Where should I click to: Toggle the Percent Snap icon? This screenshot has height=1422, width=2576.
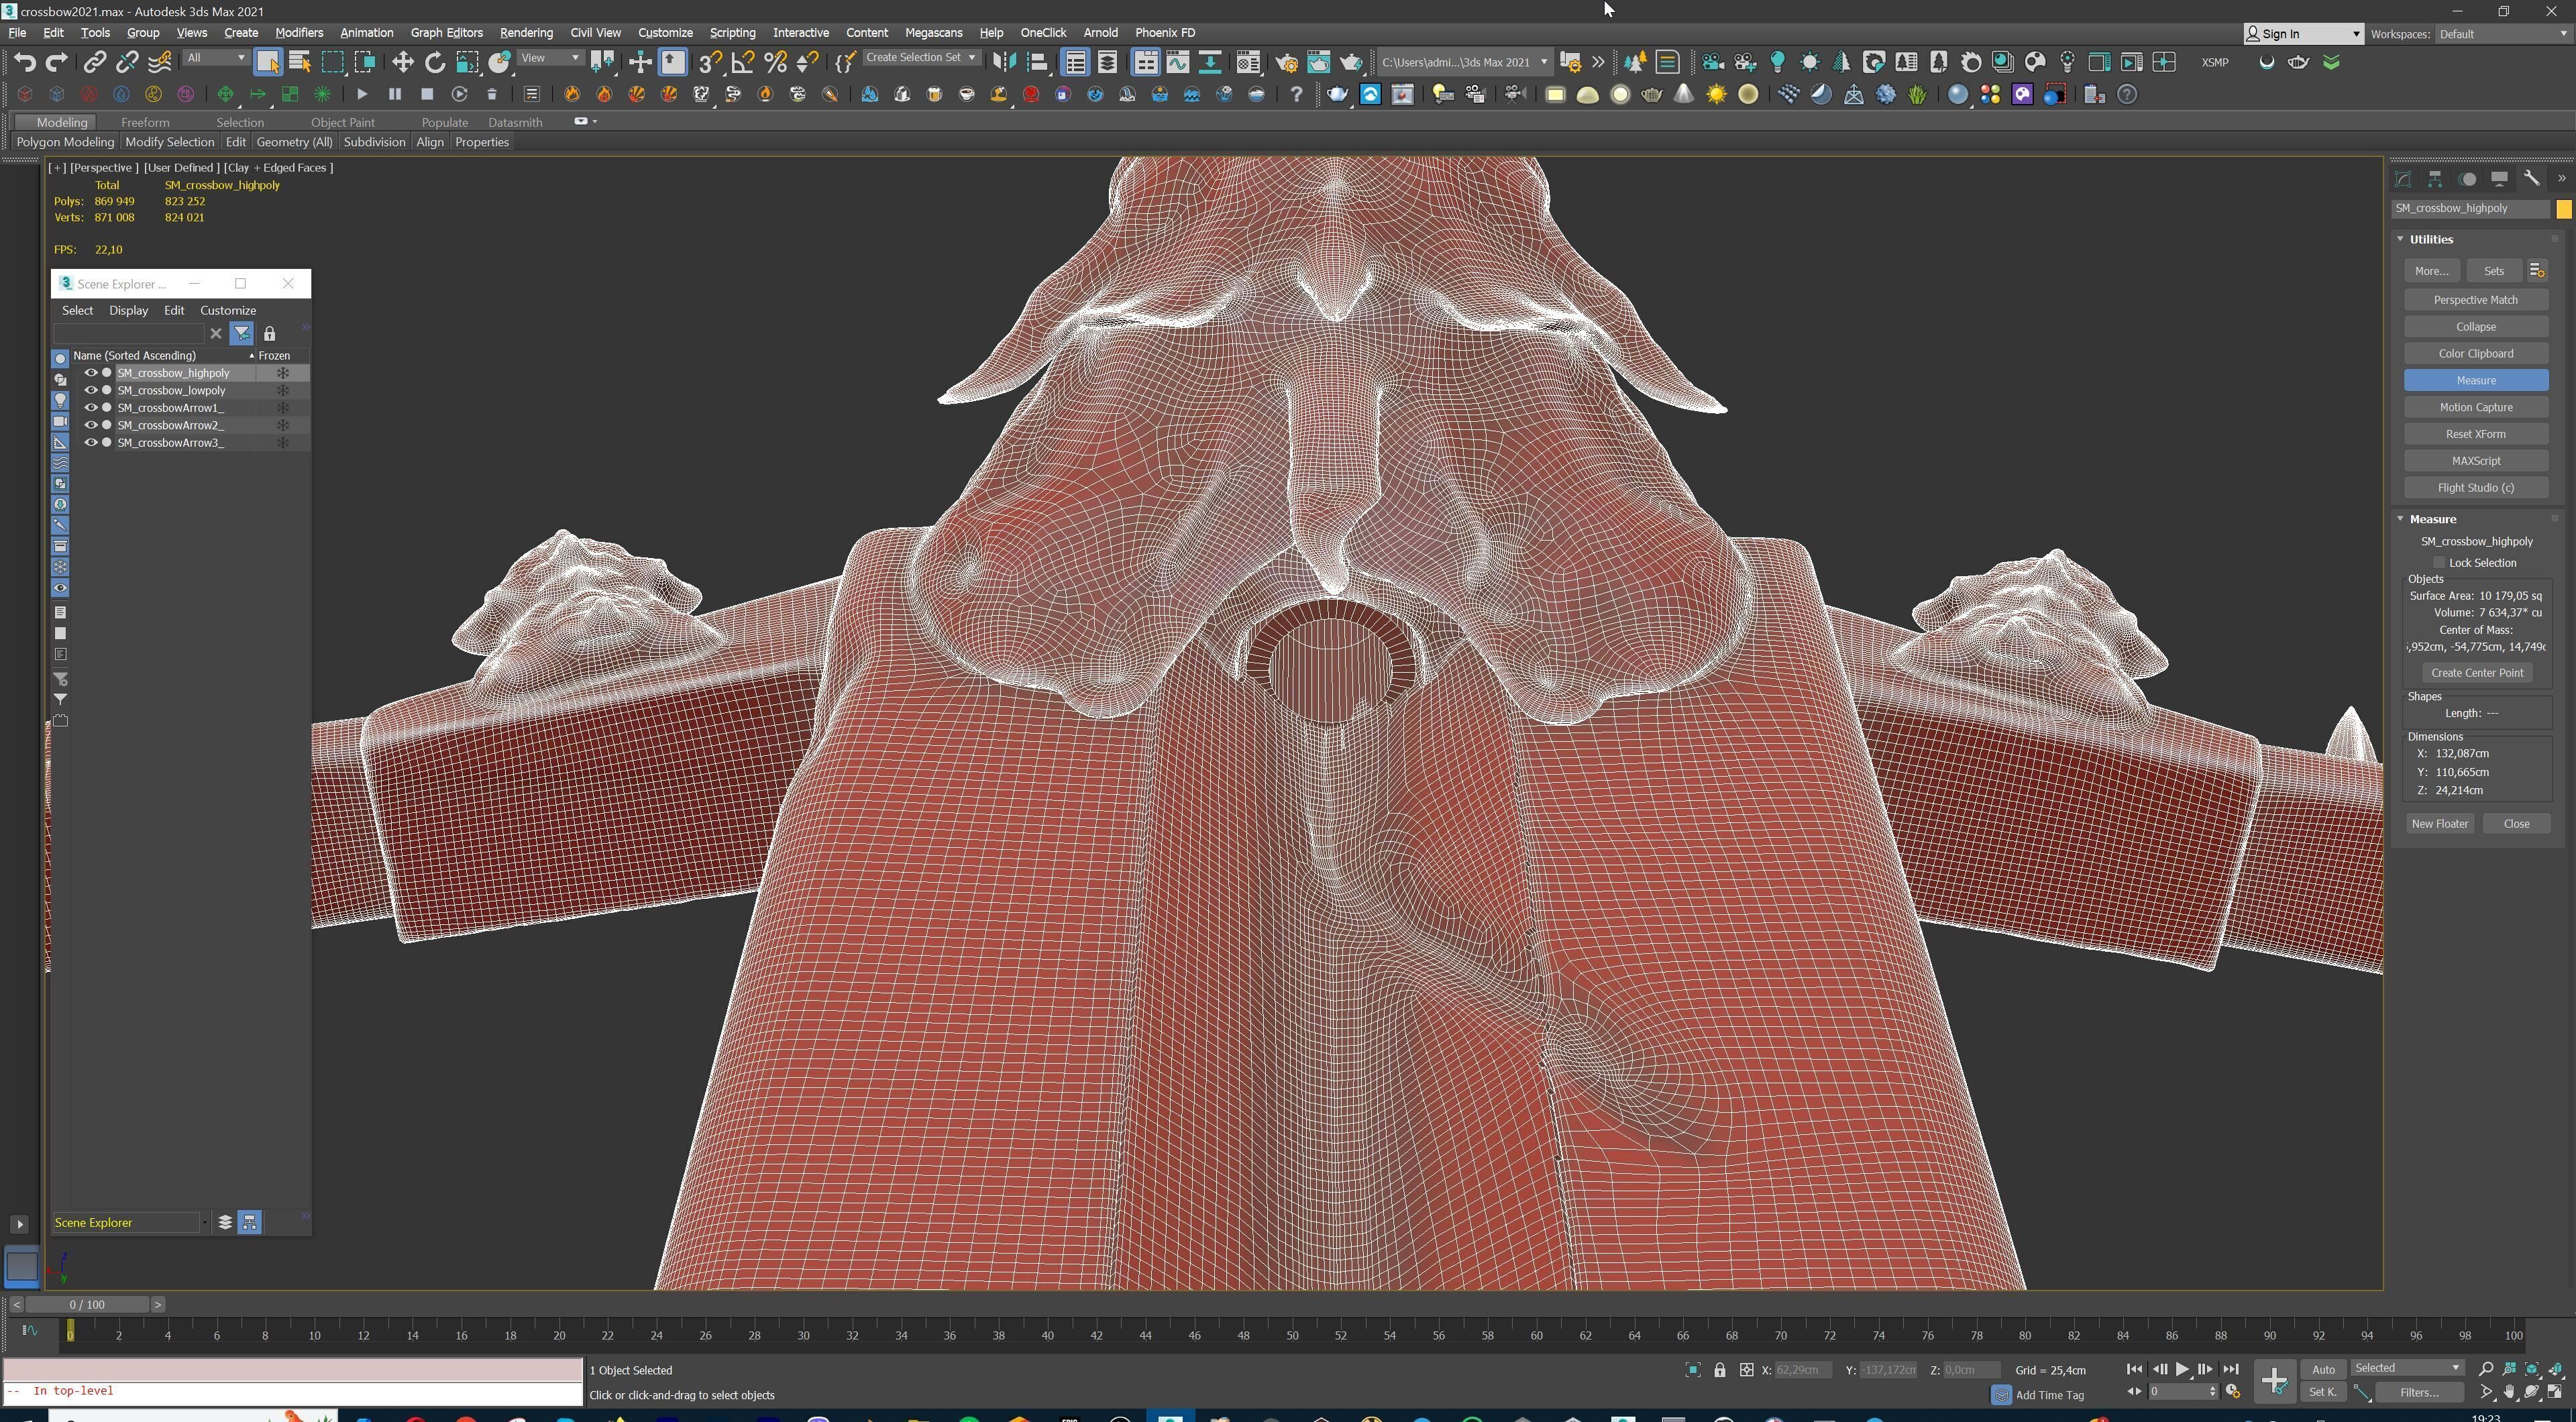pos(775,62)
